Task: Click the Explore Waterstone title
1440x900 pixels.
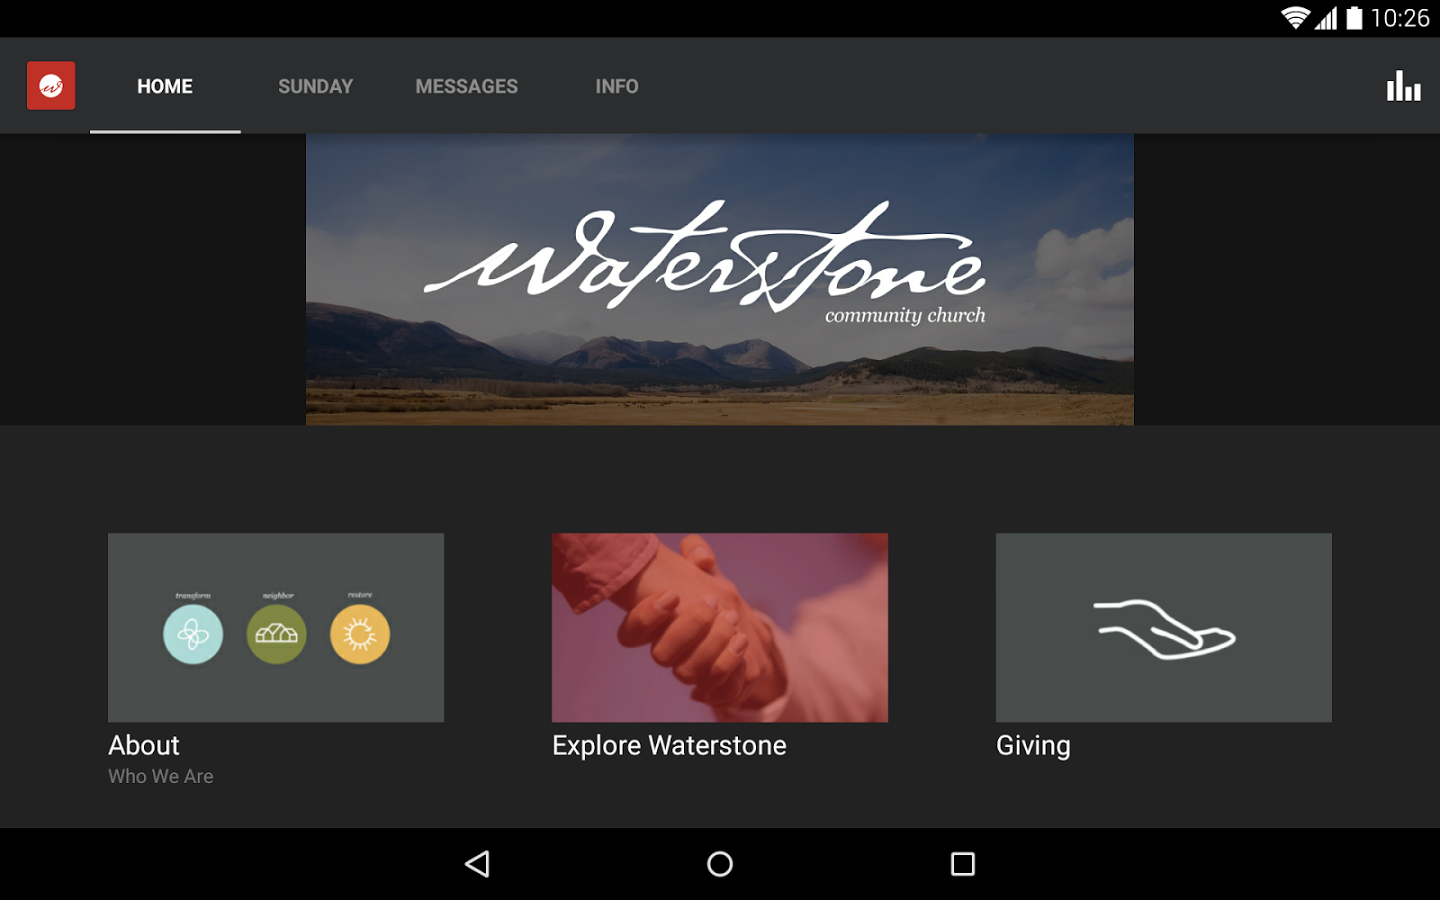Action: pos(669,745)
